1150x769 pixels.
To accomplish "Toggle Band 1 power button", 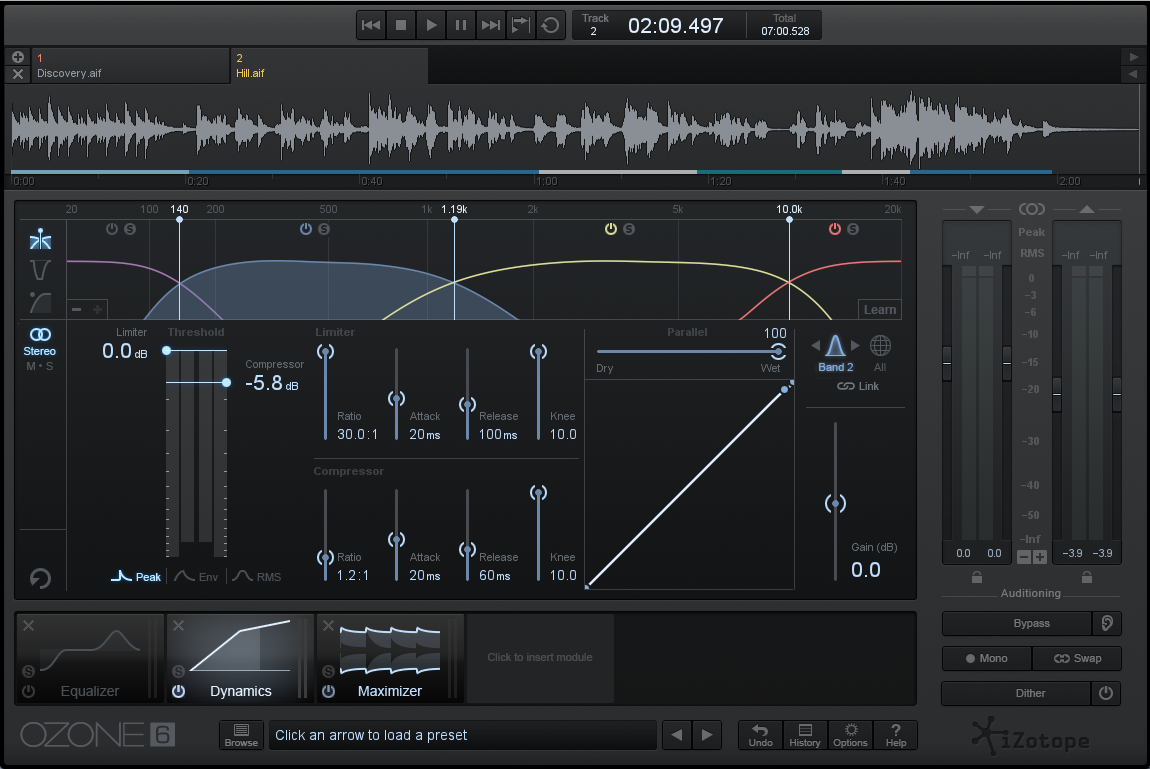I will [x=111, y=229].
